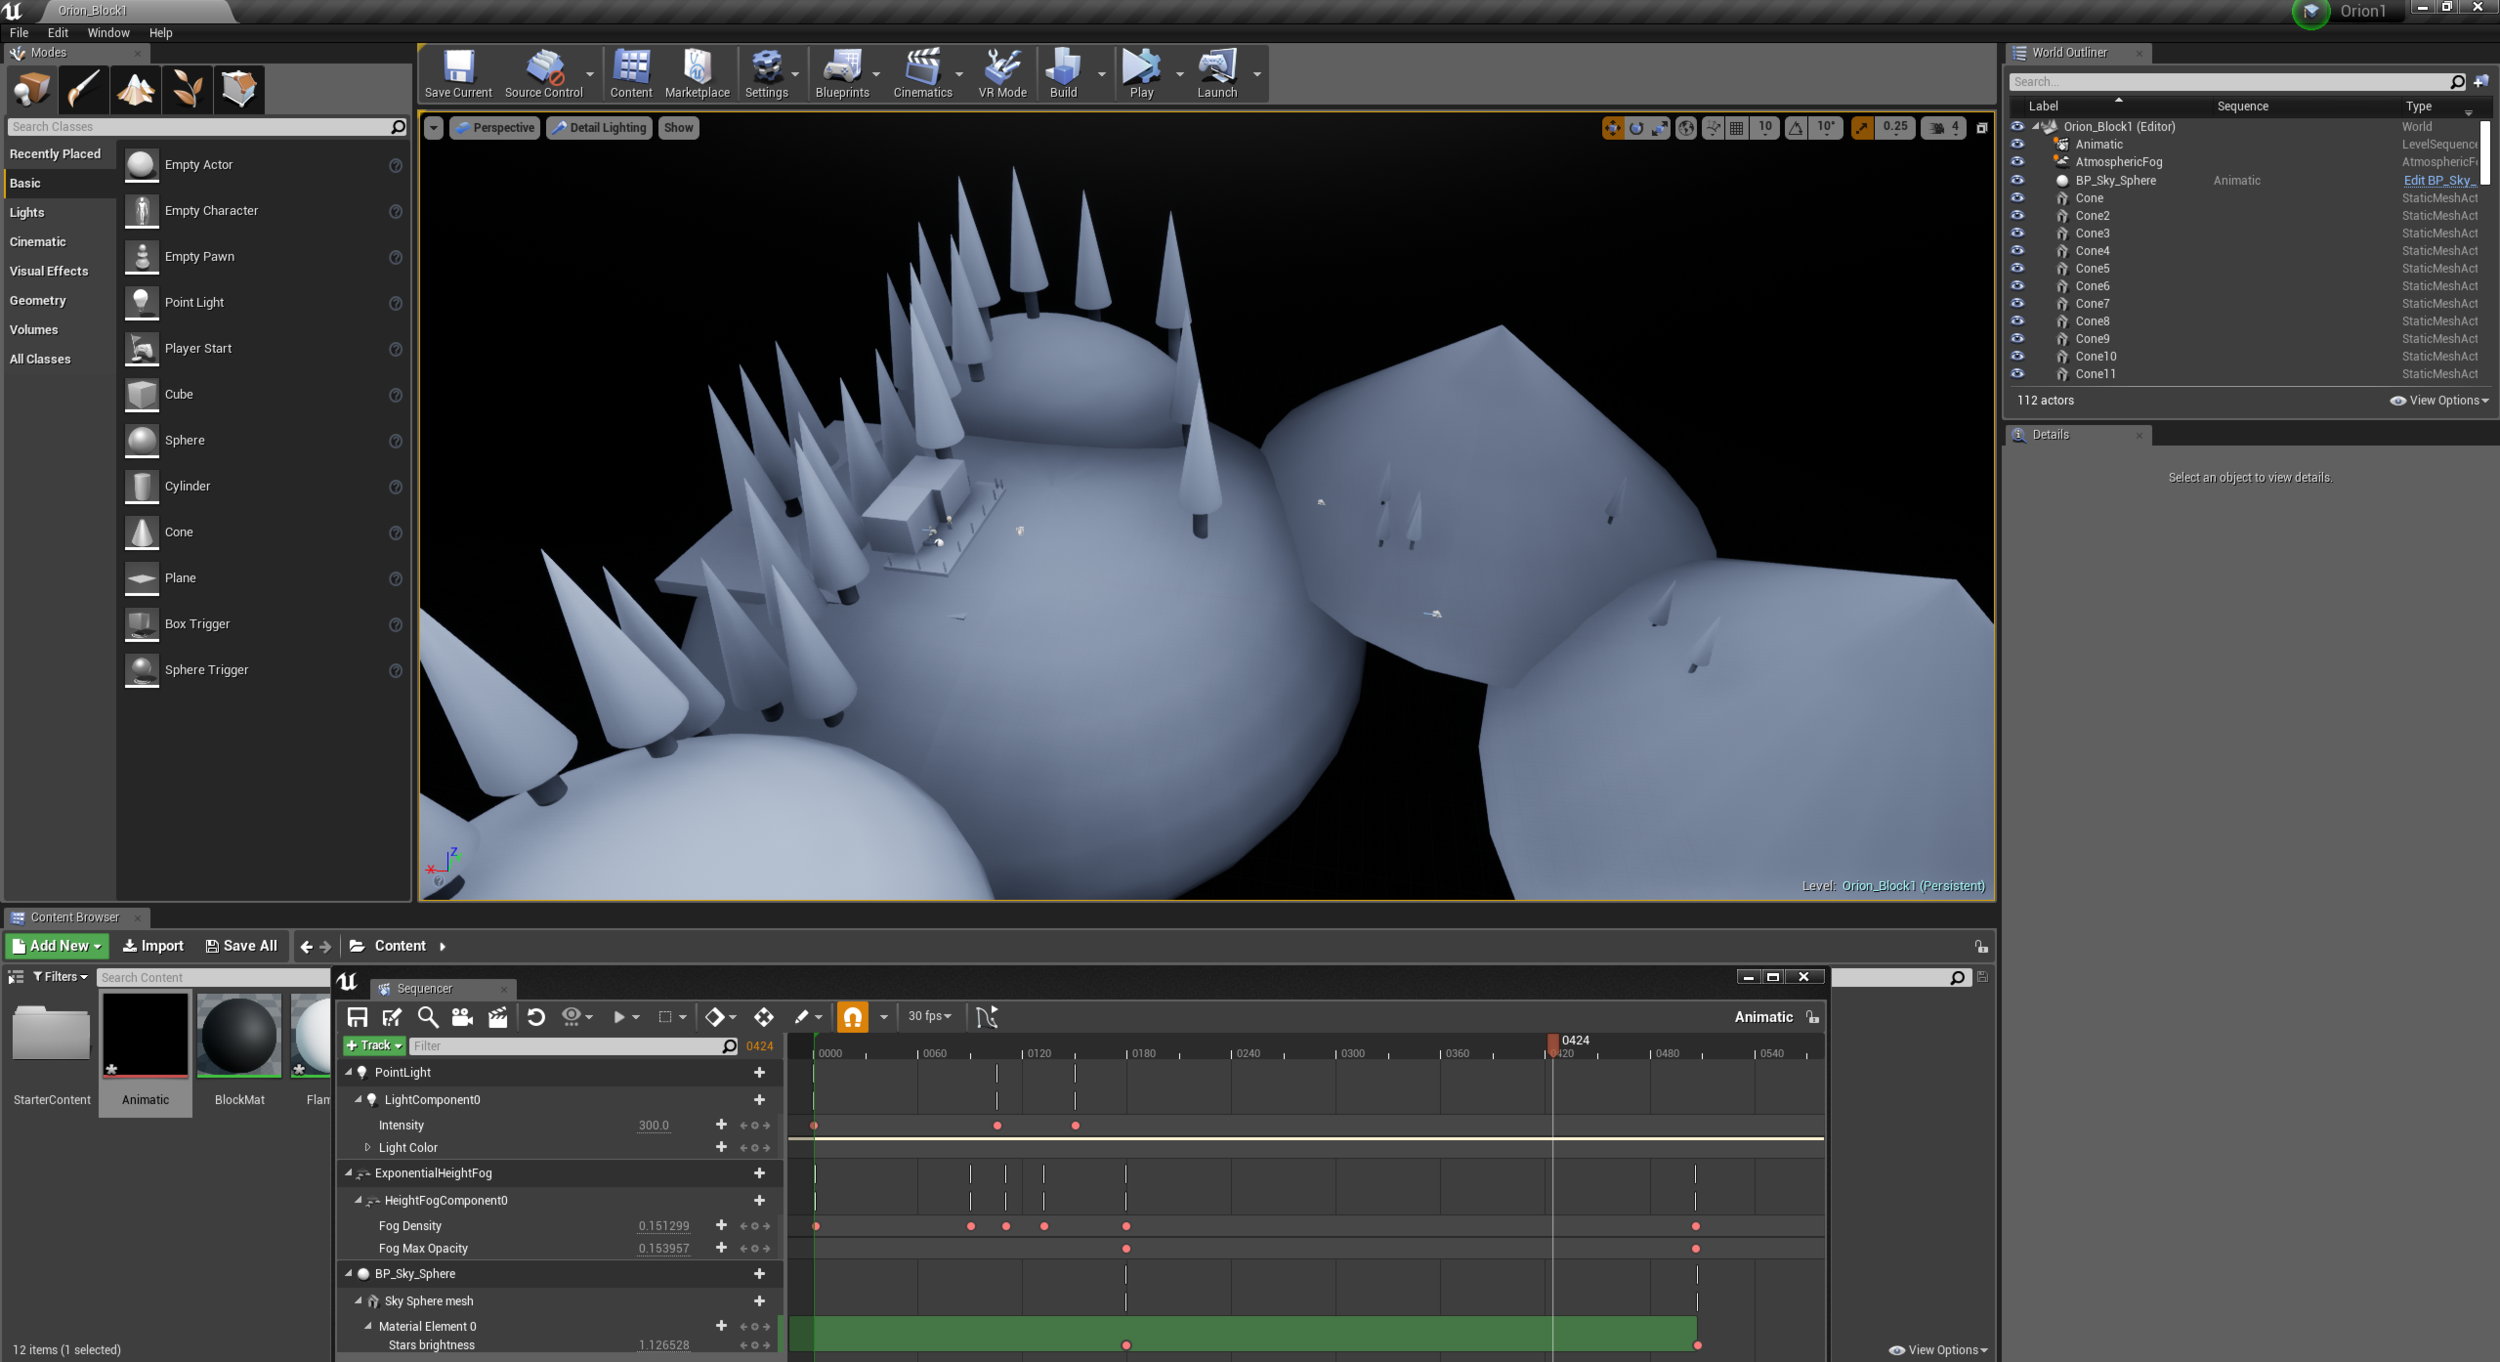Image resolution: width=2500 pixels, height=1362 pixels.
Task: Click the Sequencer create camera icon
Action: point(462,1017)
